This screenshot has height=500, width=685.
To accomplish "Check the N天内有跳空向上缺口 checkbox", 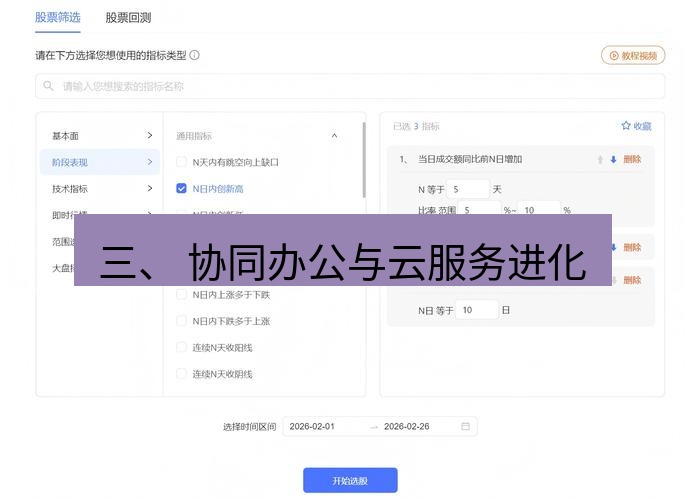I will pyautogui.click(x=181, y=162).
